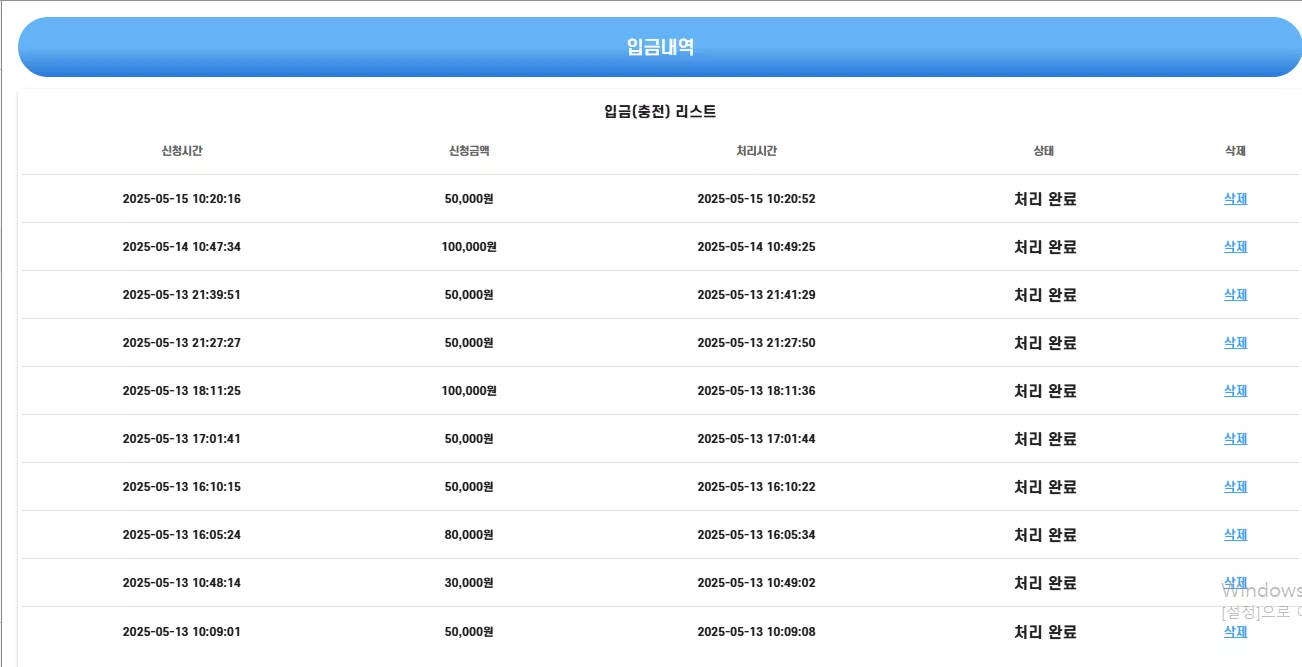1302x667 pixels.
Task: Click request time 2025-05-13 18:11:25
Action: click(x=182, y=391)
